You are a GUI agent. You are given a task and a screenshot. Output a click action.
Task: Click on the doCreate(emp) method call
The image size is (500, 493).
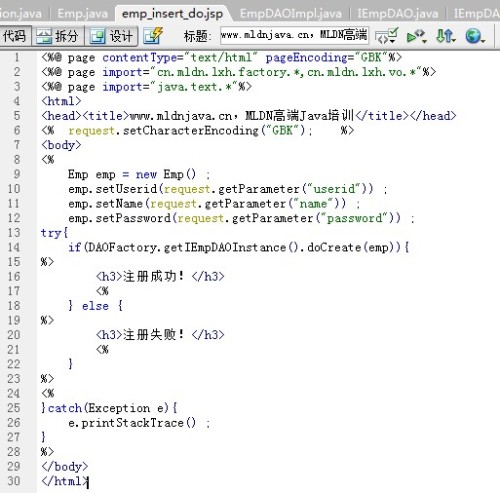[354, 247]
